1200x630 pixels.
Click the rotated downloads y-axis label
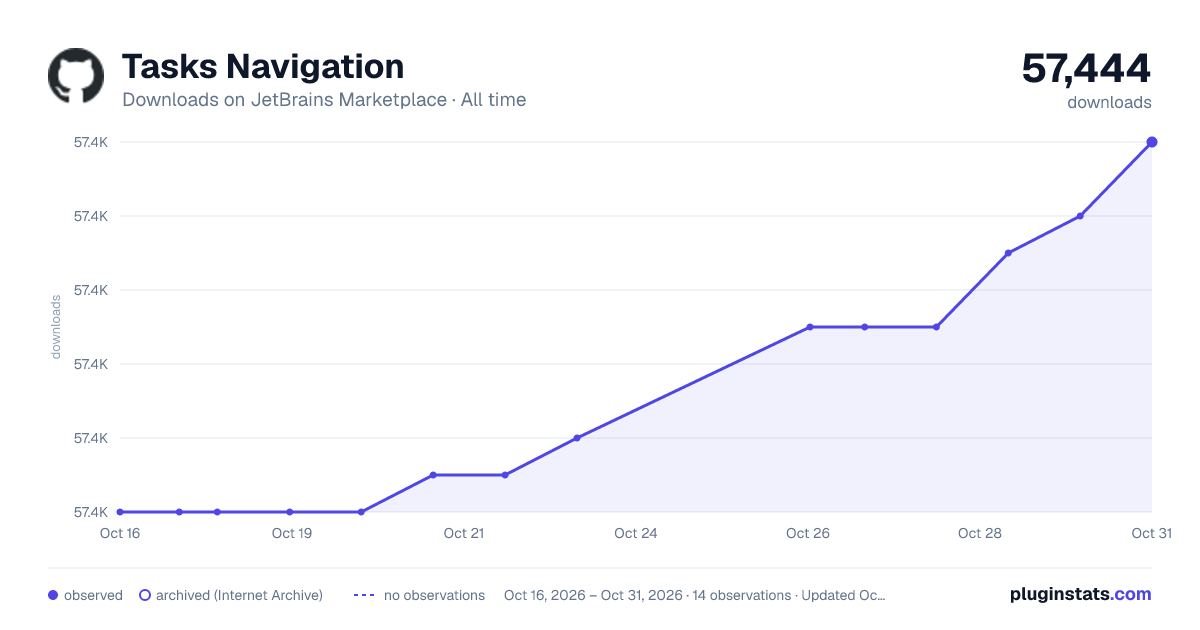pos(56,327)
